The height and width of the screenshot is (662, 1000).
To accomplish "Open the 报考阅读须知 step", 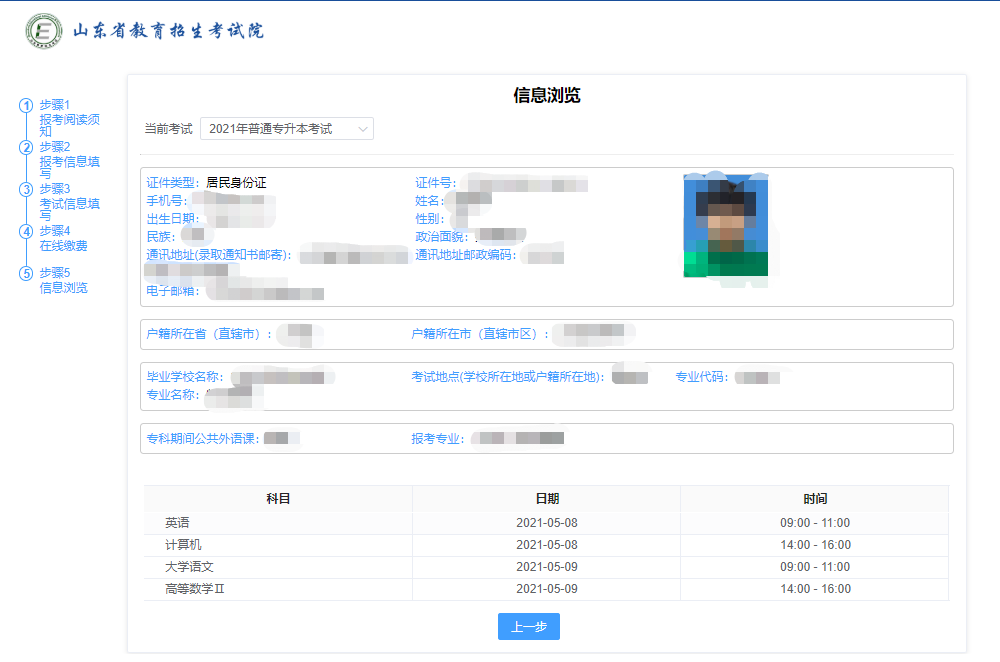I will point(69,124).
